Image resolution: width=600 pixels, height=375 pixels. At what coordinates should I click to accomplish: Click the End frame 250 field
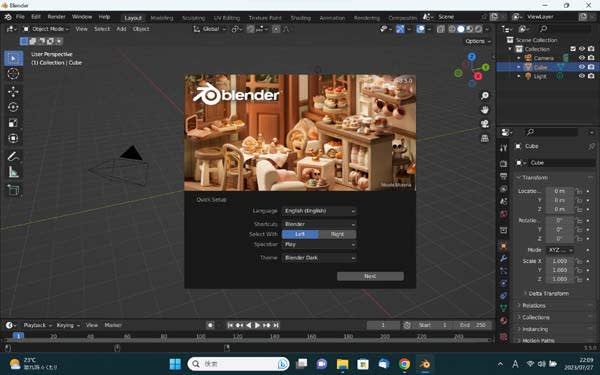tap(473, 325)
